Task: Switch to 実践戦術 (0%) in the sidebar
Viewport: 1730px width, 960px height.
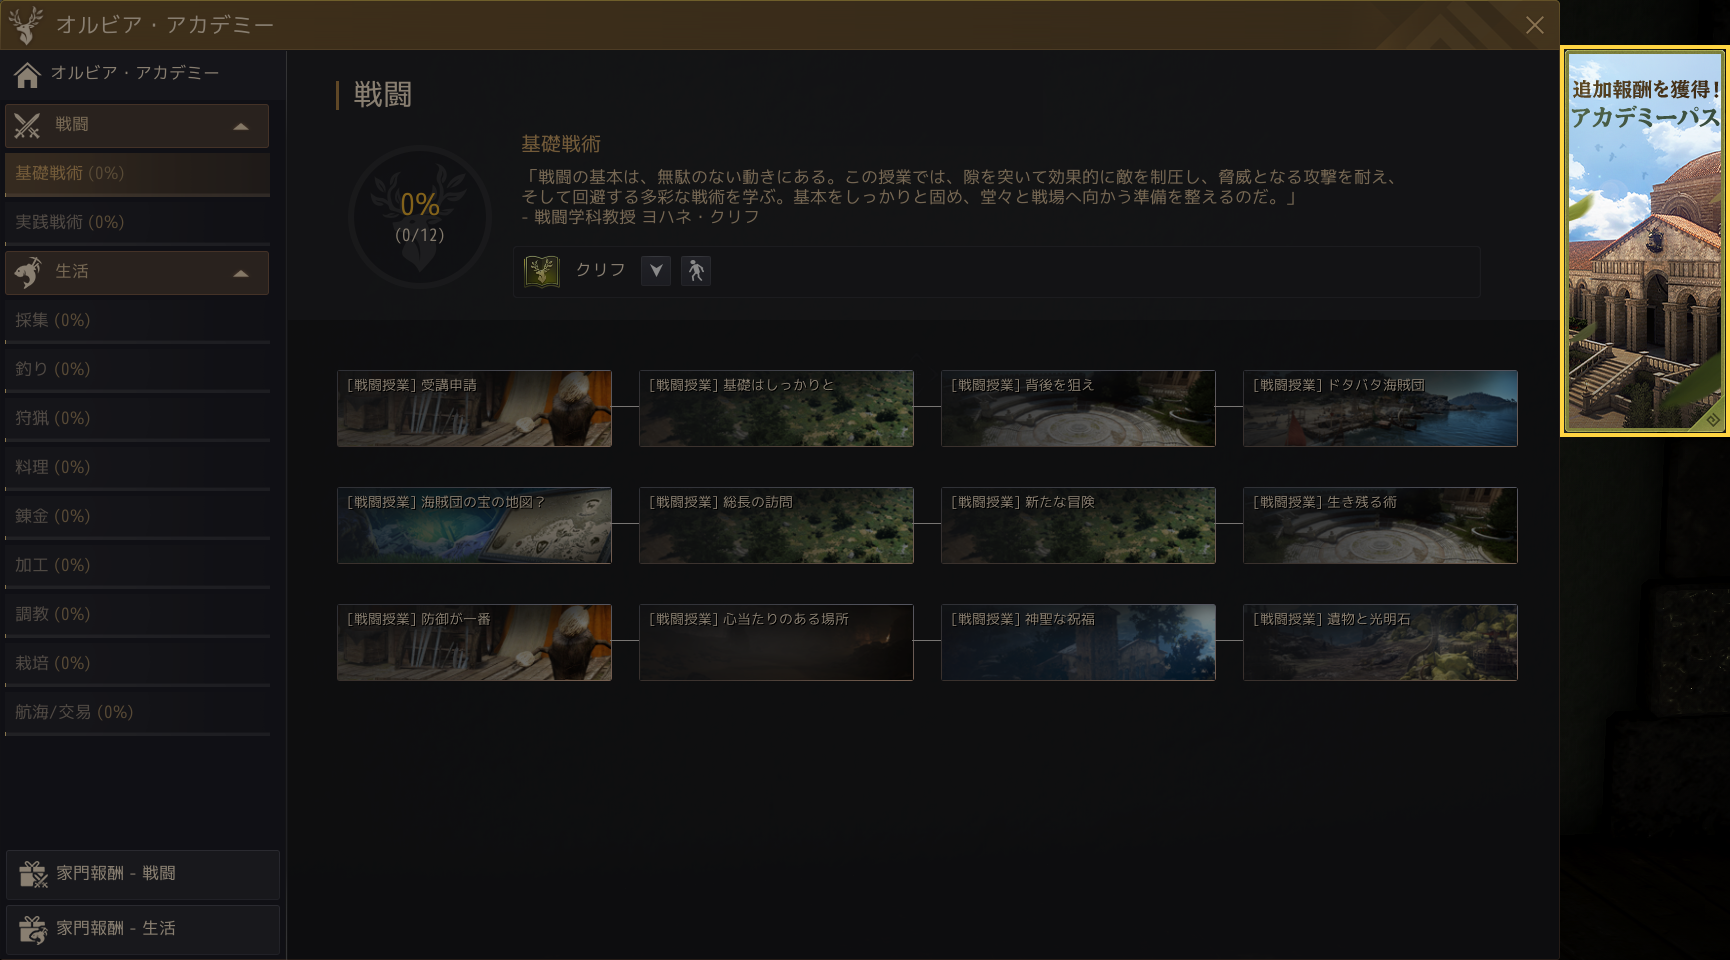Action: [x=68, y=222]
